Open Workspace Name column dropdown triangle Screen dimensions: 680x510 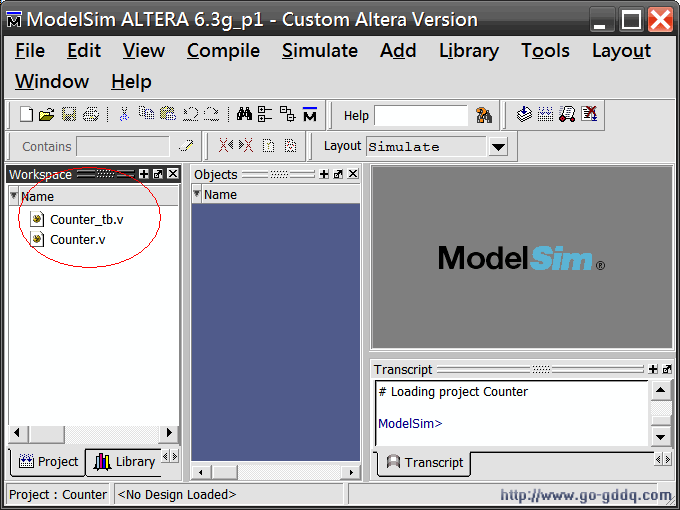point(14,196)
